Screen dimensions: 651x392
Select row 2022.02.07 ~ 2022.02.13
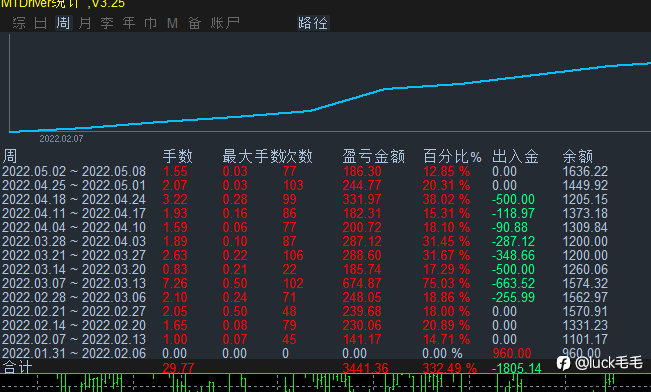305,340
